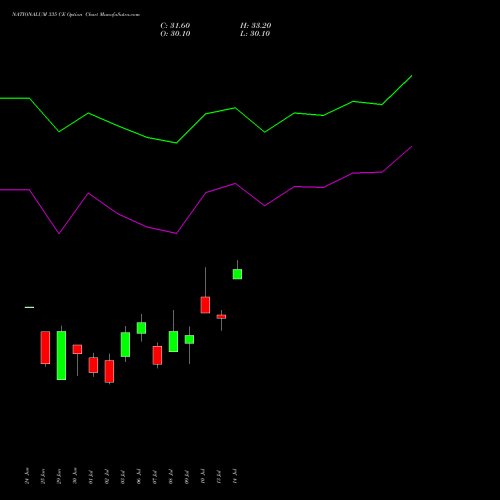
Task: Click the close value C: 31.60
Action: [175, 26]
